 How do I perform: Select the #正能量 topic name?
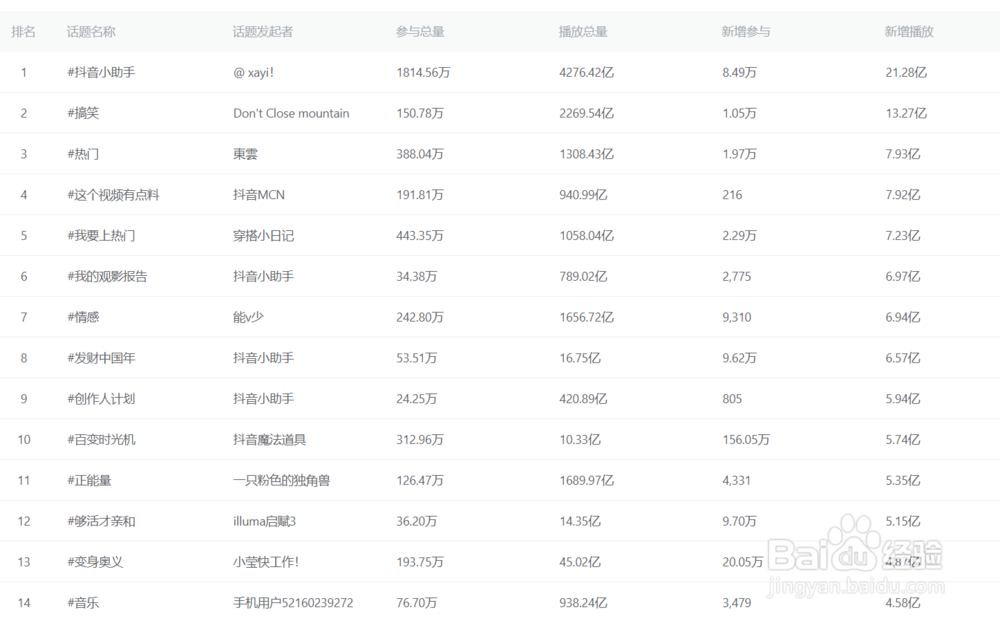(89, 481)
